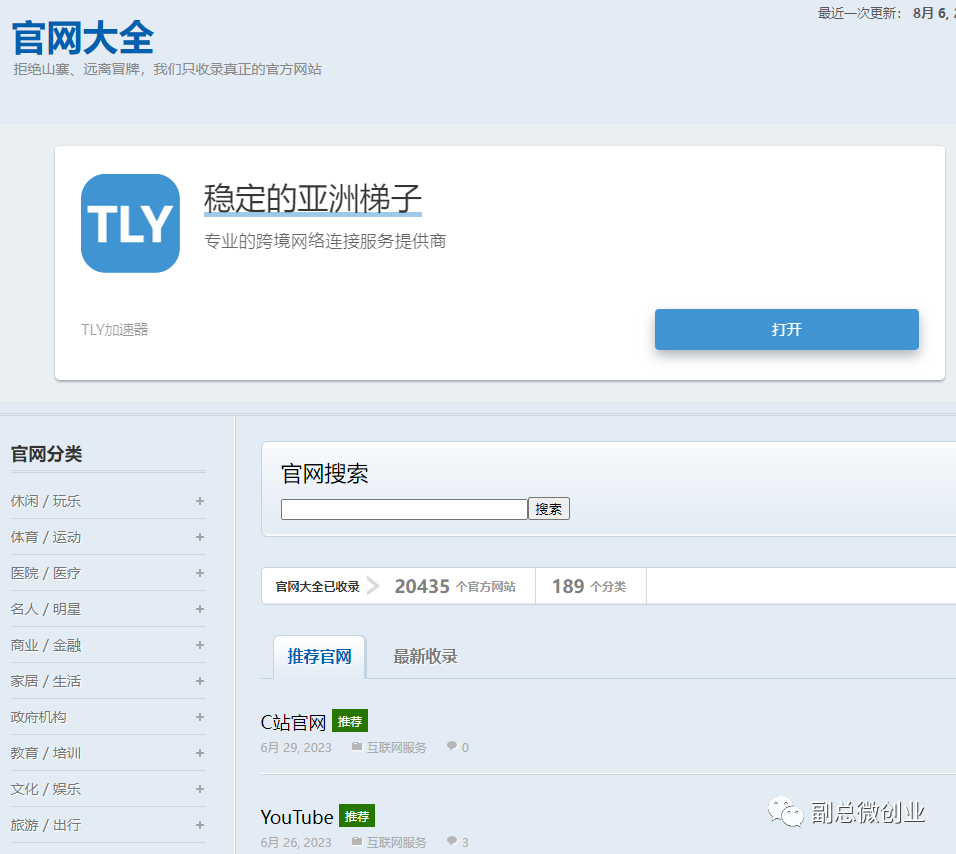
Task: Click the 专业的跨境网络连接服务提供商 description
Action: [325, 241]
